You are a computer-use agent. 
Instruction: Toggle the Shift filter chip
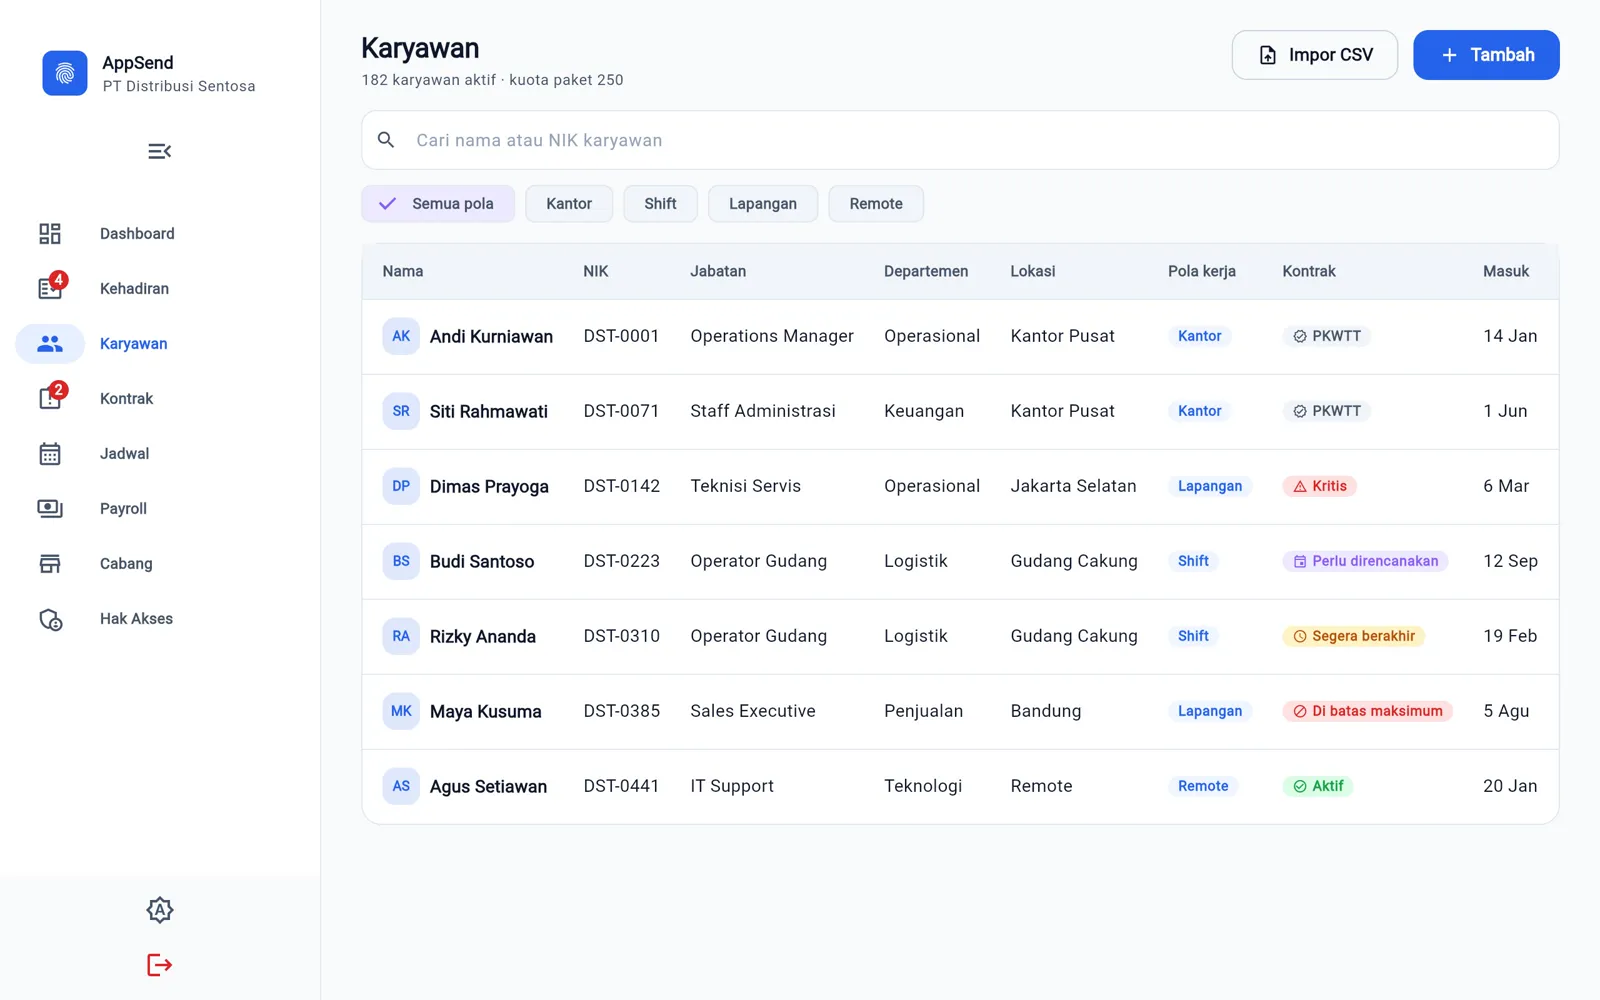tap(660, 204)
